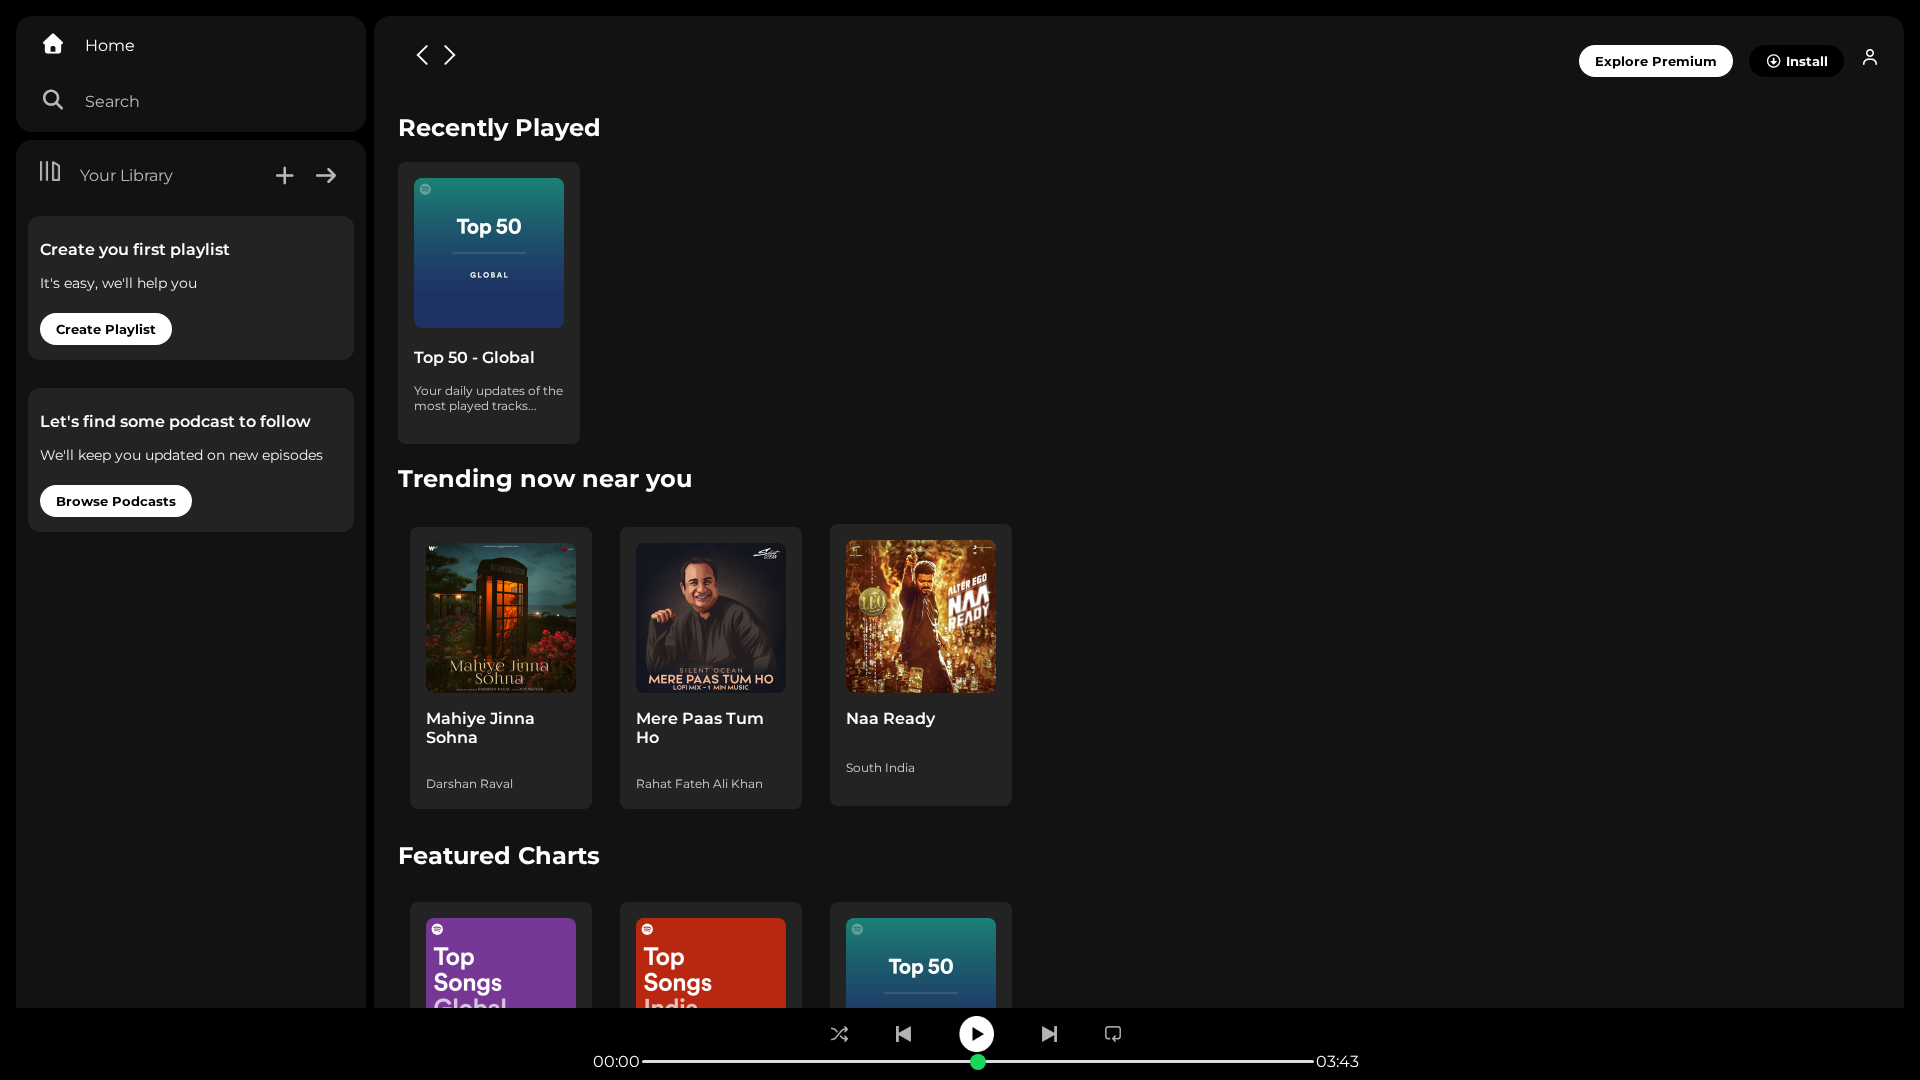Click the 'Mere Paas Tum Ho' title text
Screen dimensions: 1920x1080
[x=700, y=728]
